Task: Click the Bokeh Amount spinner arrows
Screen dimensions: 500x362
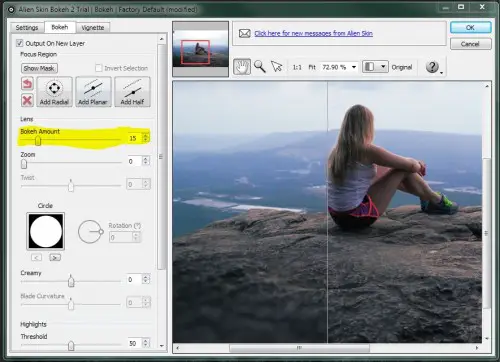Action: (x=146, y=138)
